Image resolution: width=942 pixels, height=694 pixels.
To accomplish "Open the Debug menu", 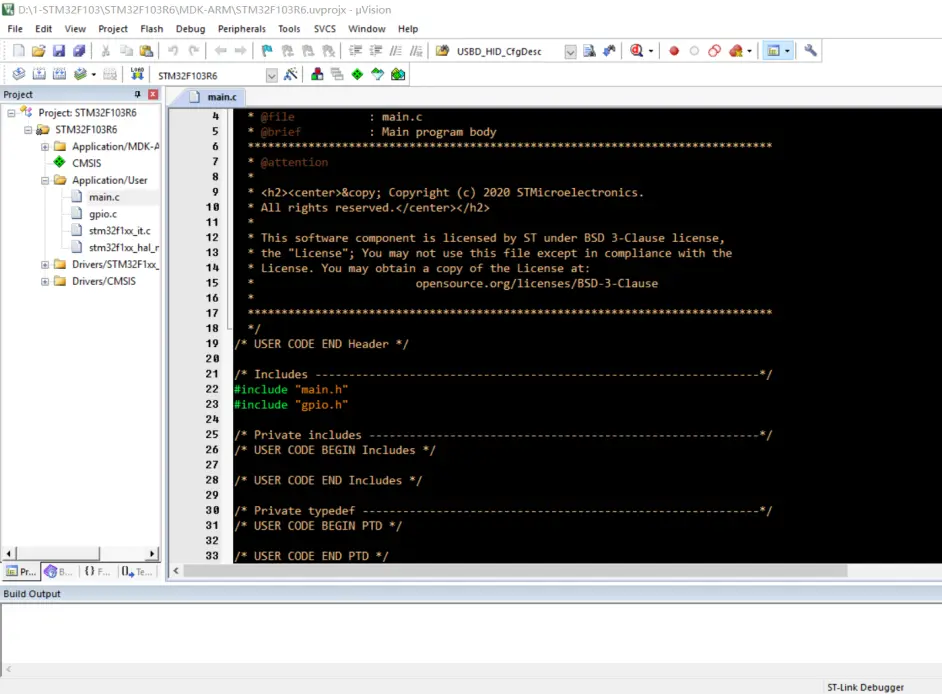I will pos(190,29).
